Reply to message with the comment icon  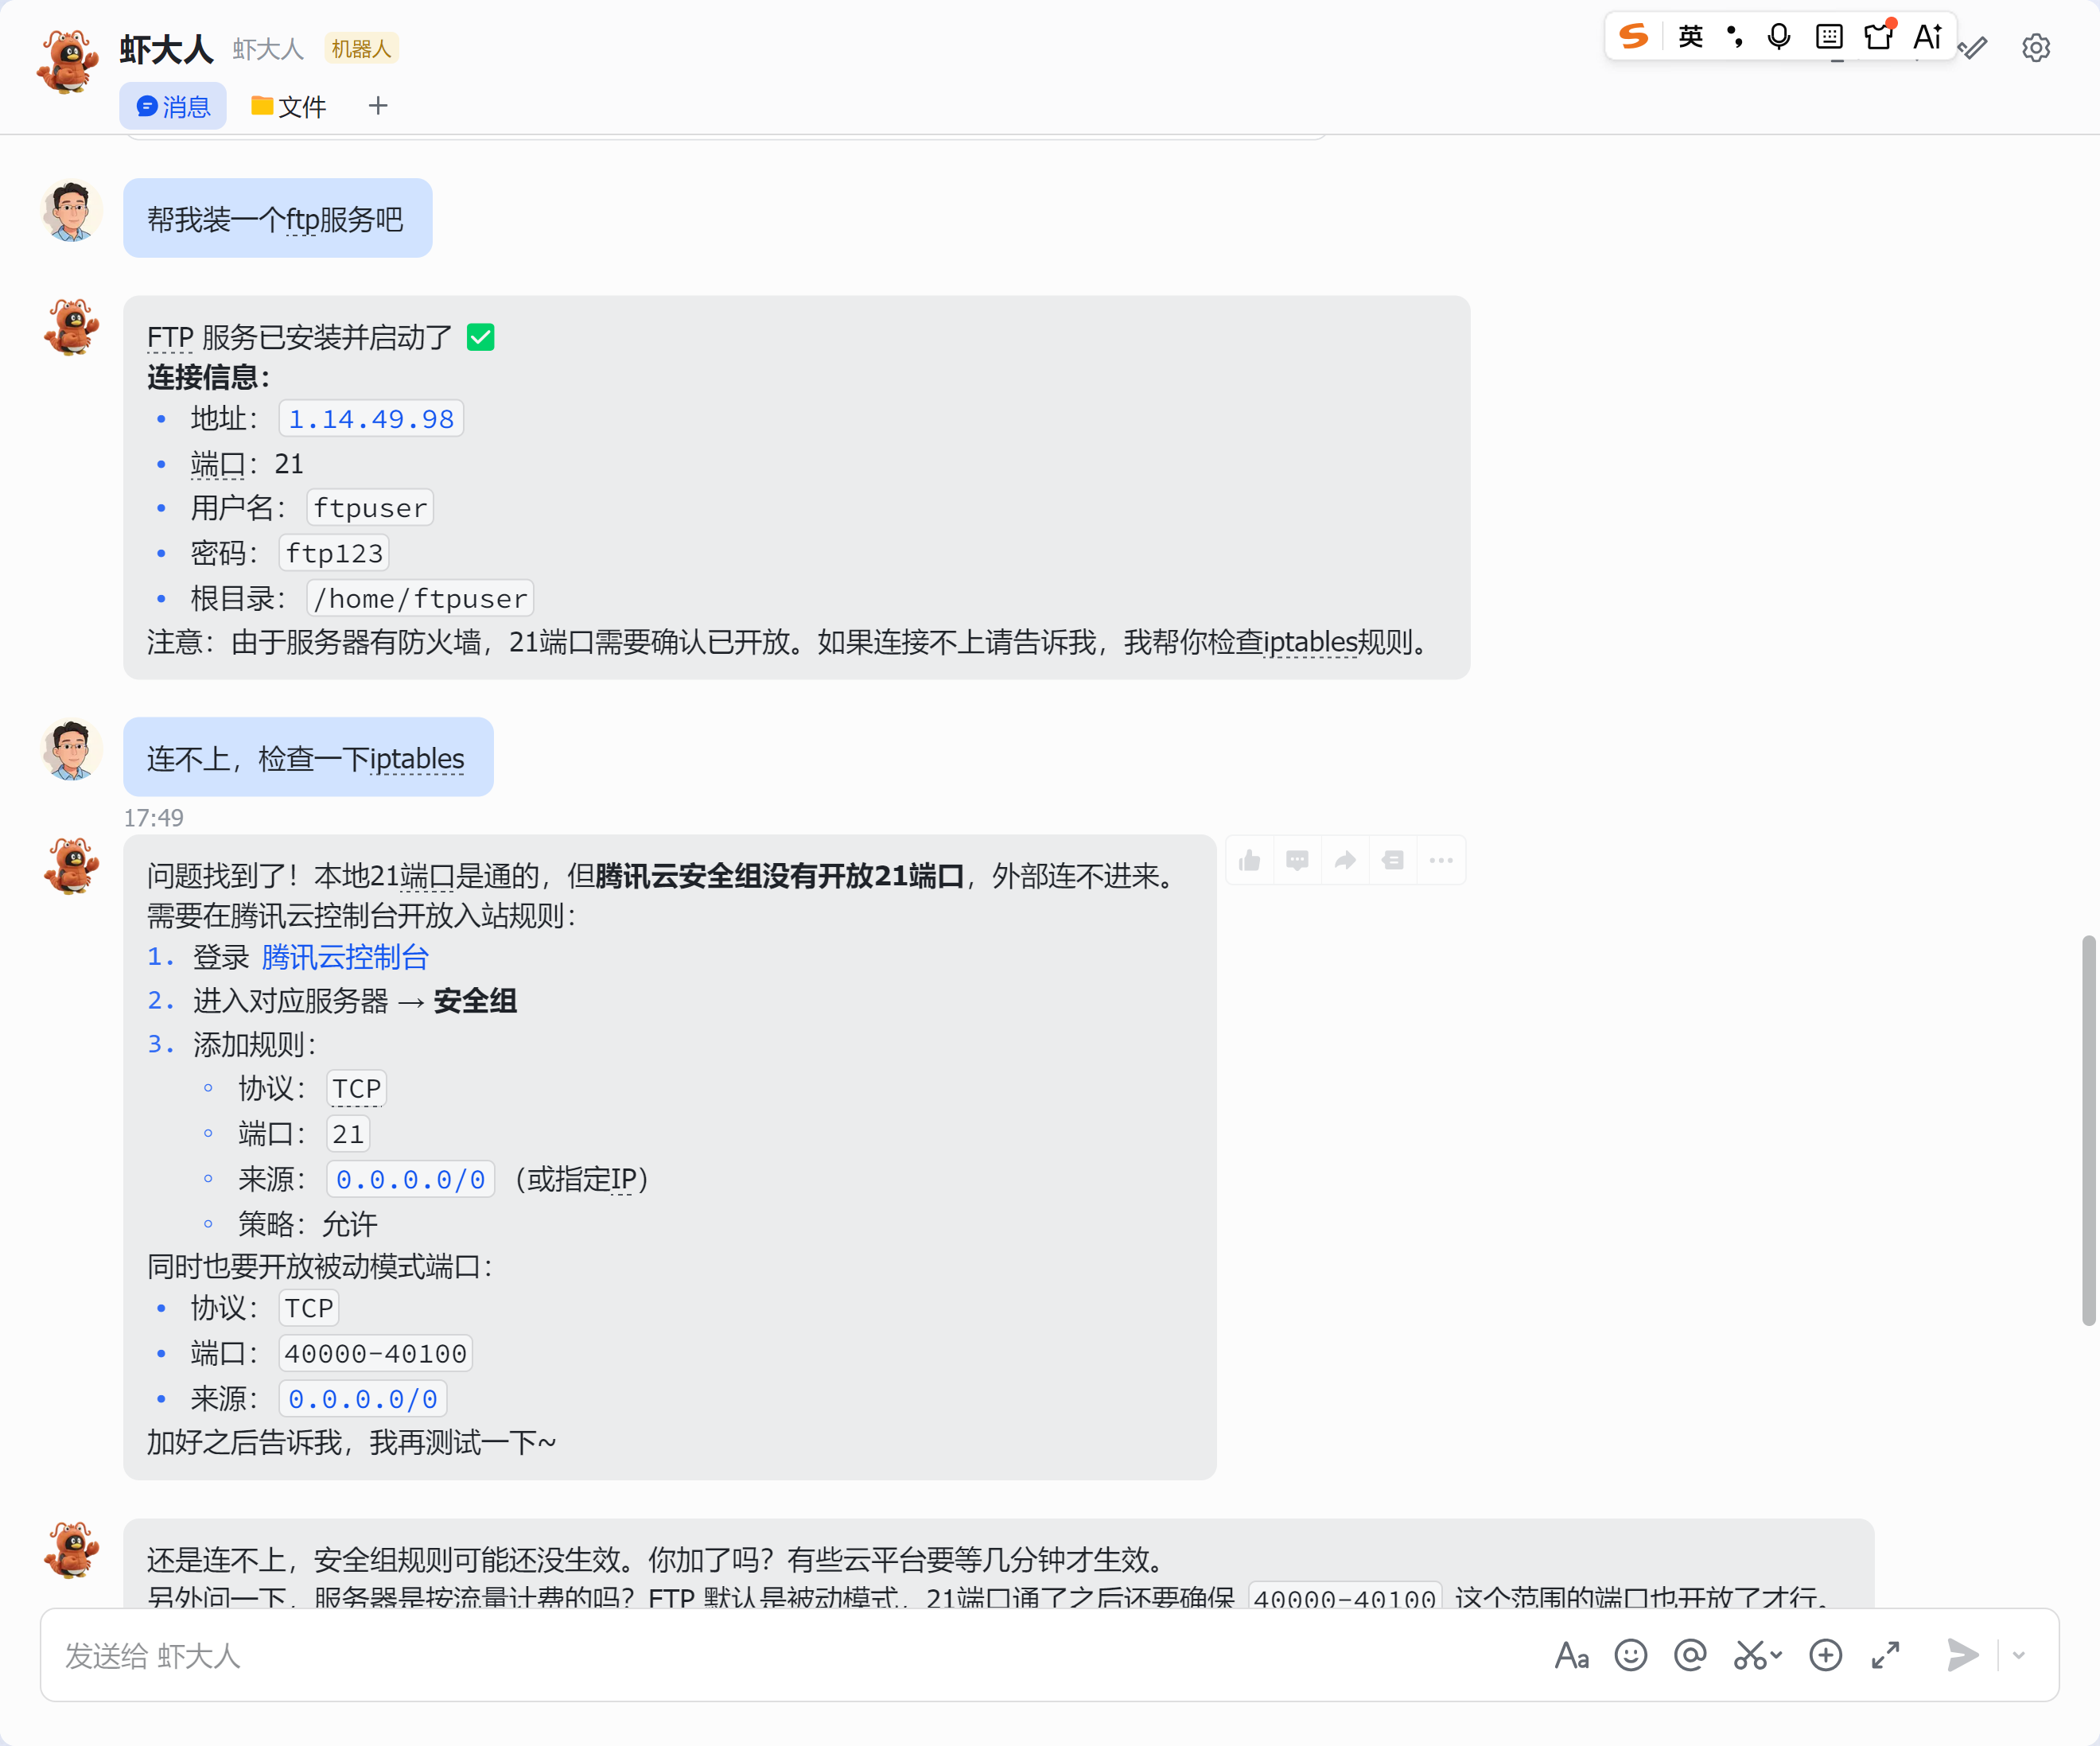click(x=1297, y=861)
